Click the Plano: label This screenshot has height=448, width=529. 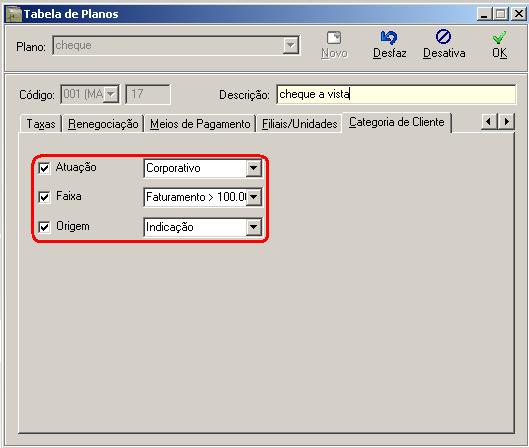(x=31, y=47)
